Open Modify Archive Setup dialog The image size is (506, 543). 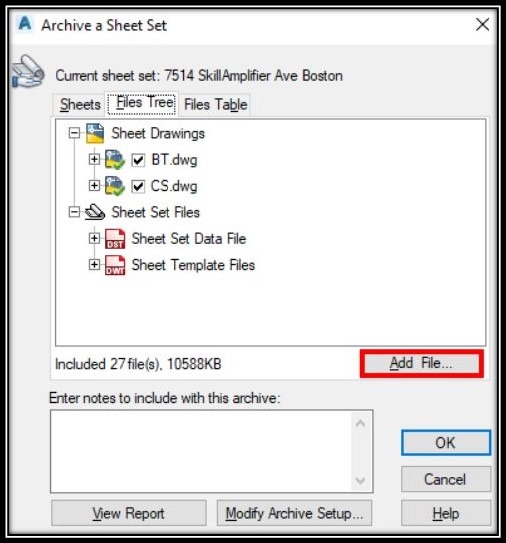(294, 513)
